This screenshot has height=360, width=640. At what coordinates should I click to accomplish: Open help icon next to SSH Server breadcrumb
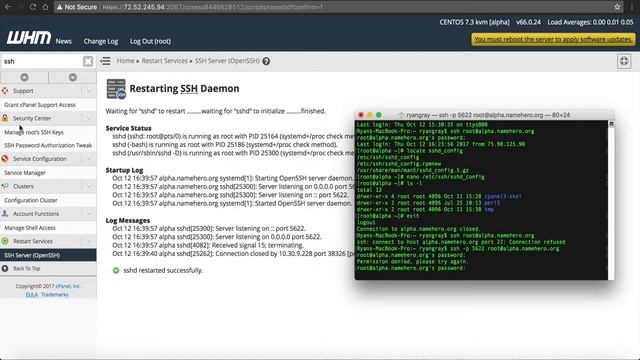pyautogui.click(x=266, y=61)
